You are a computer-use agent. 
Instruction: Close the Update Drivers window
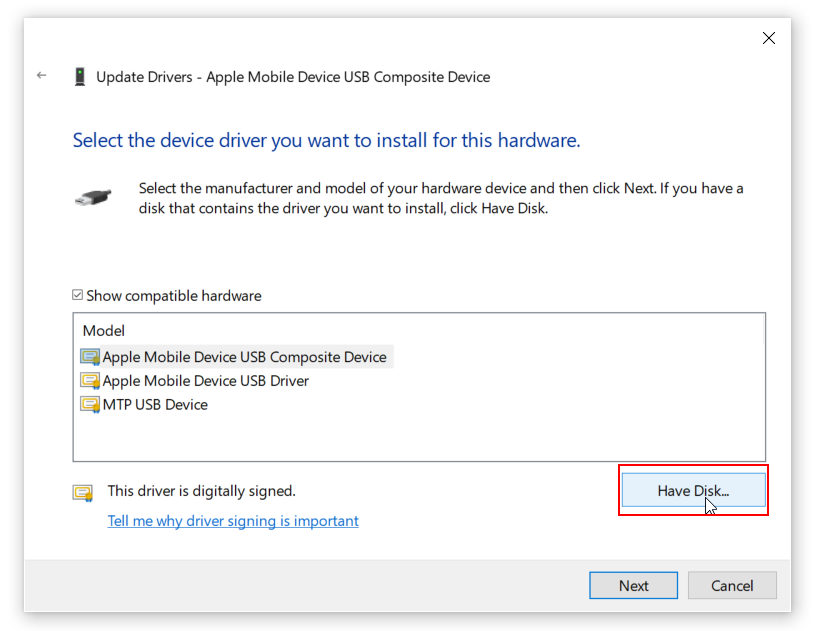768,38
